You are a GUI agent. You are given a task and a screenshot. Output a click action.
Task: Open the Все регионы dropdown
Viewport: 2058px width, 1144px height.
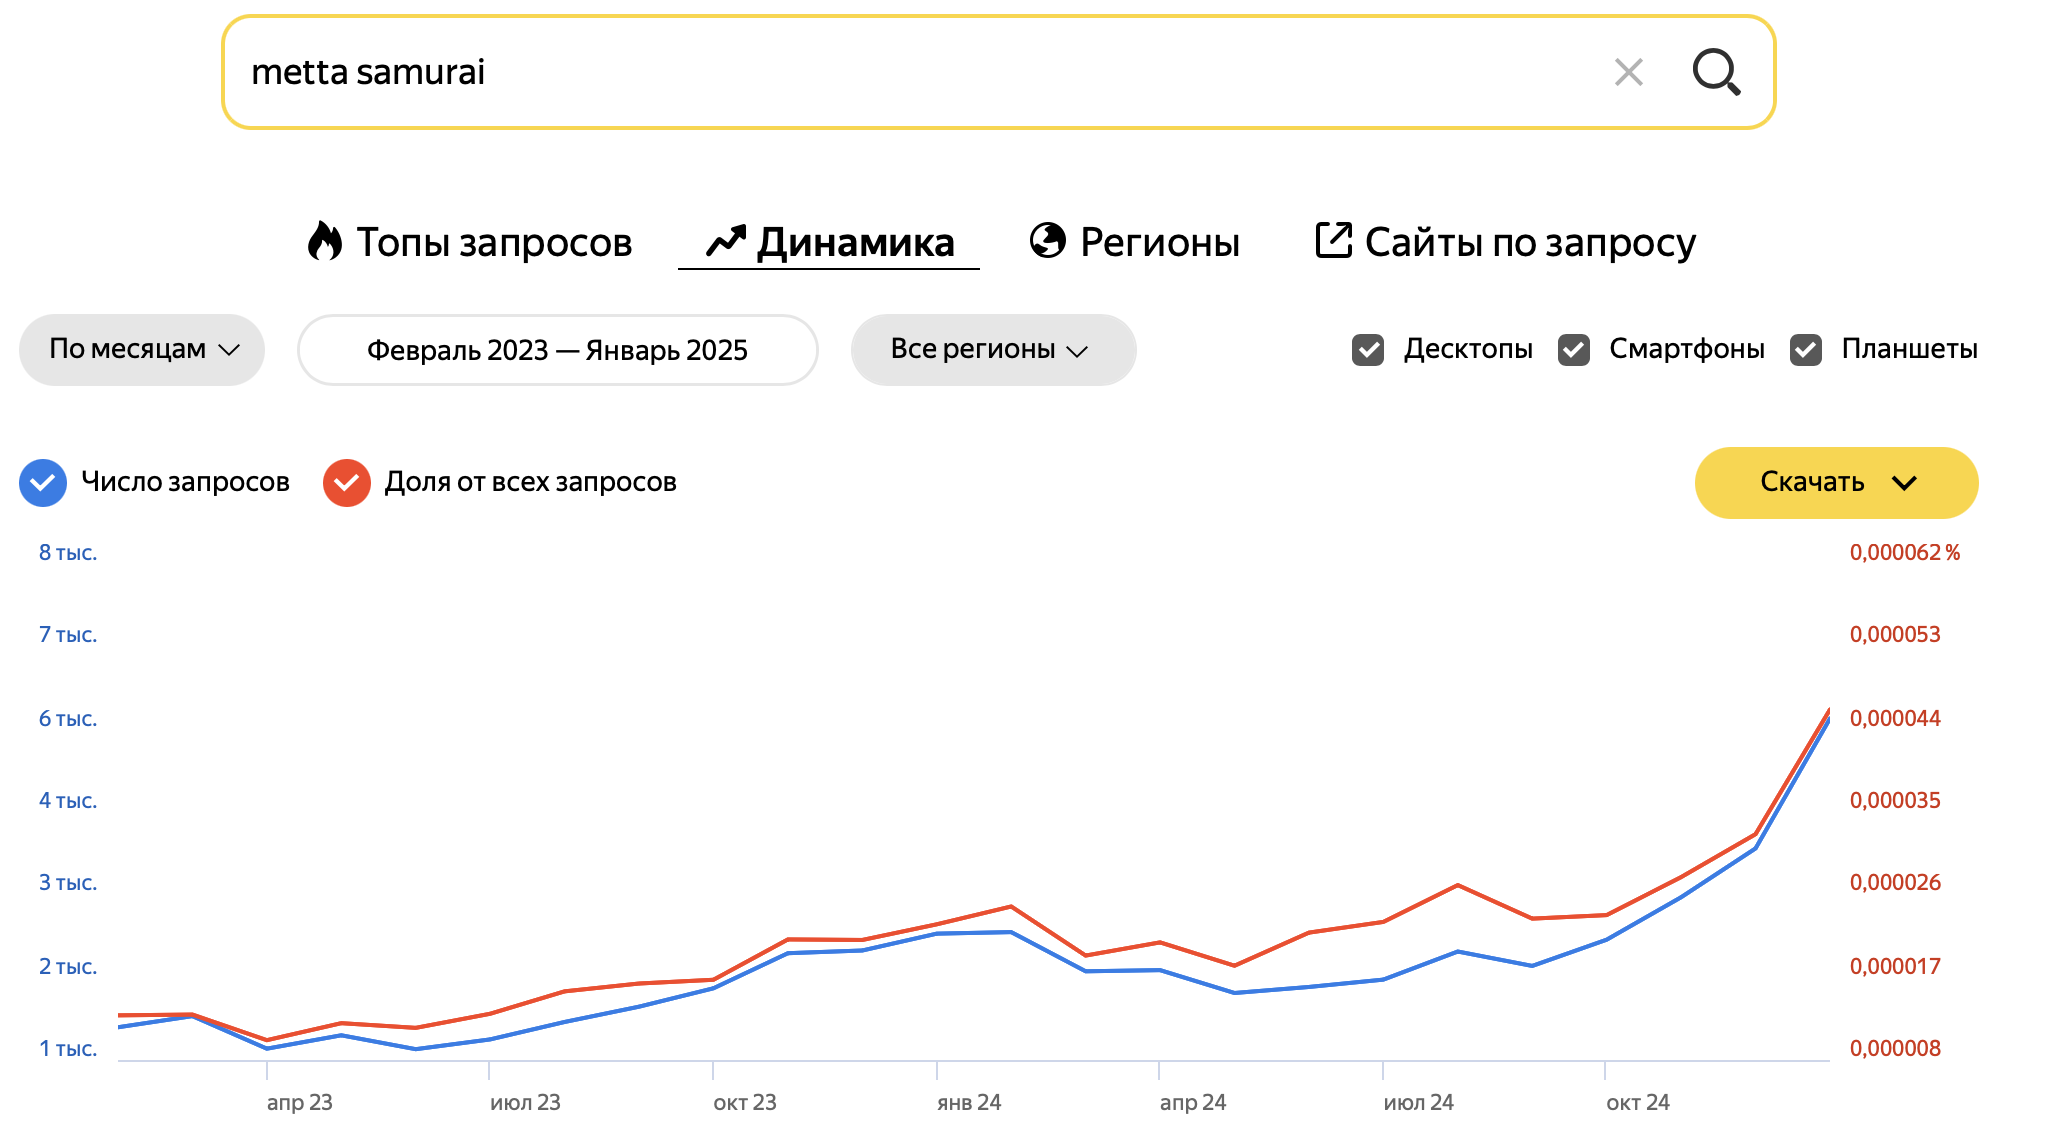tap(993, 350)
